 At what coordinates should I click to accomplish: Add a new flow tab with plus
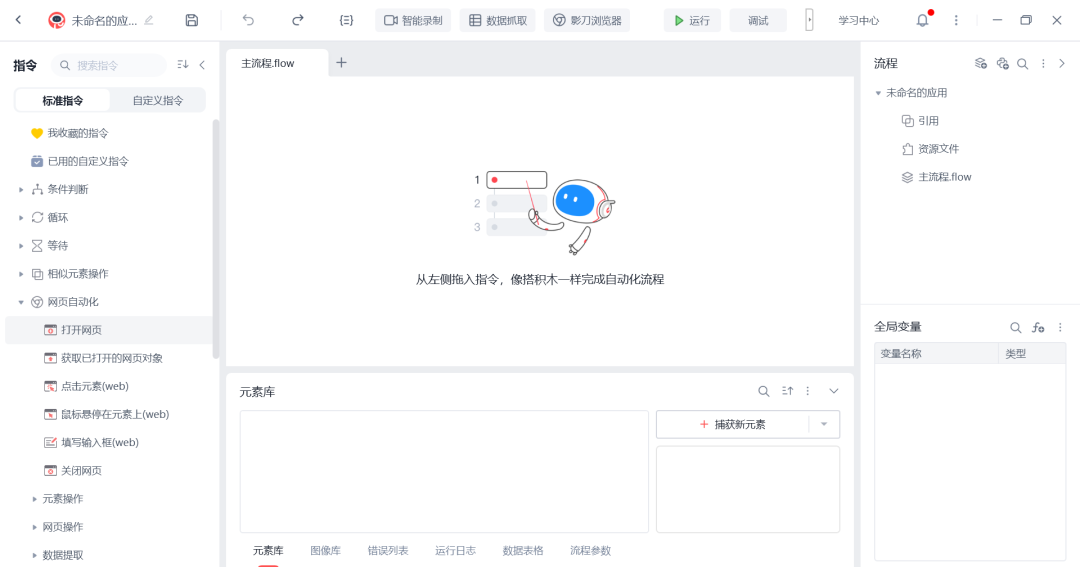pyautogui.click(x=341, y=63)
